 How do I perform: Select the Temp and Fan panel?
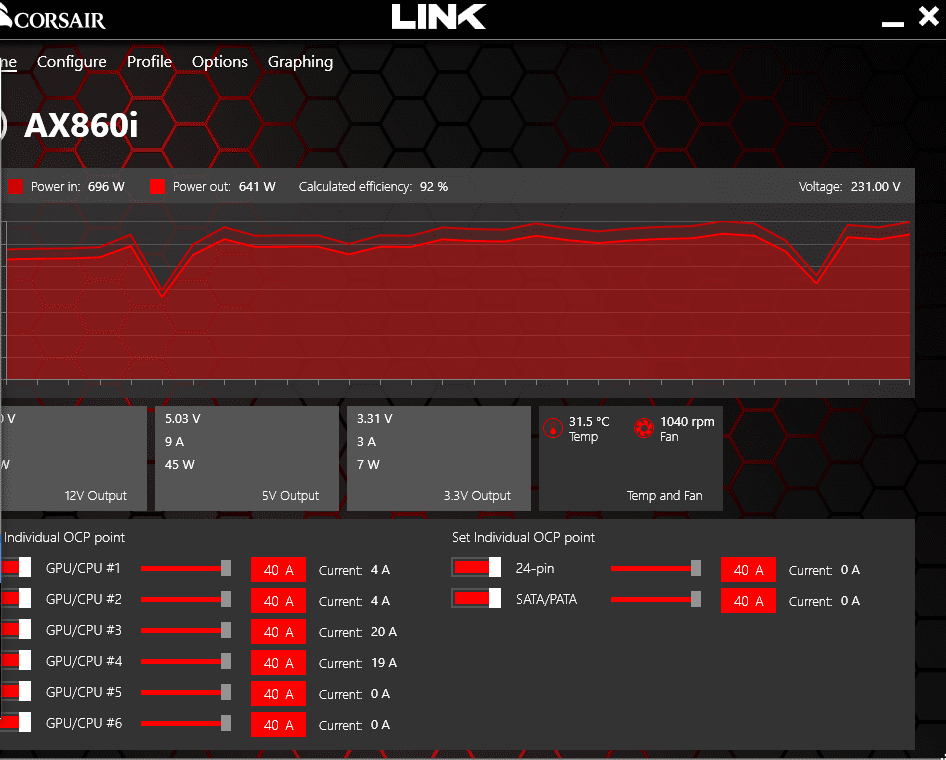point(630,458)
